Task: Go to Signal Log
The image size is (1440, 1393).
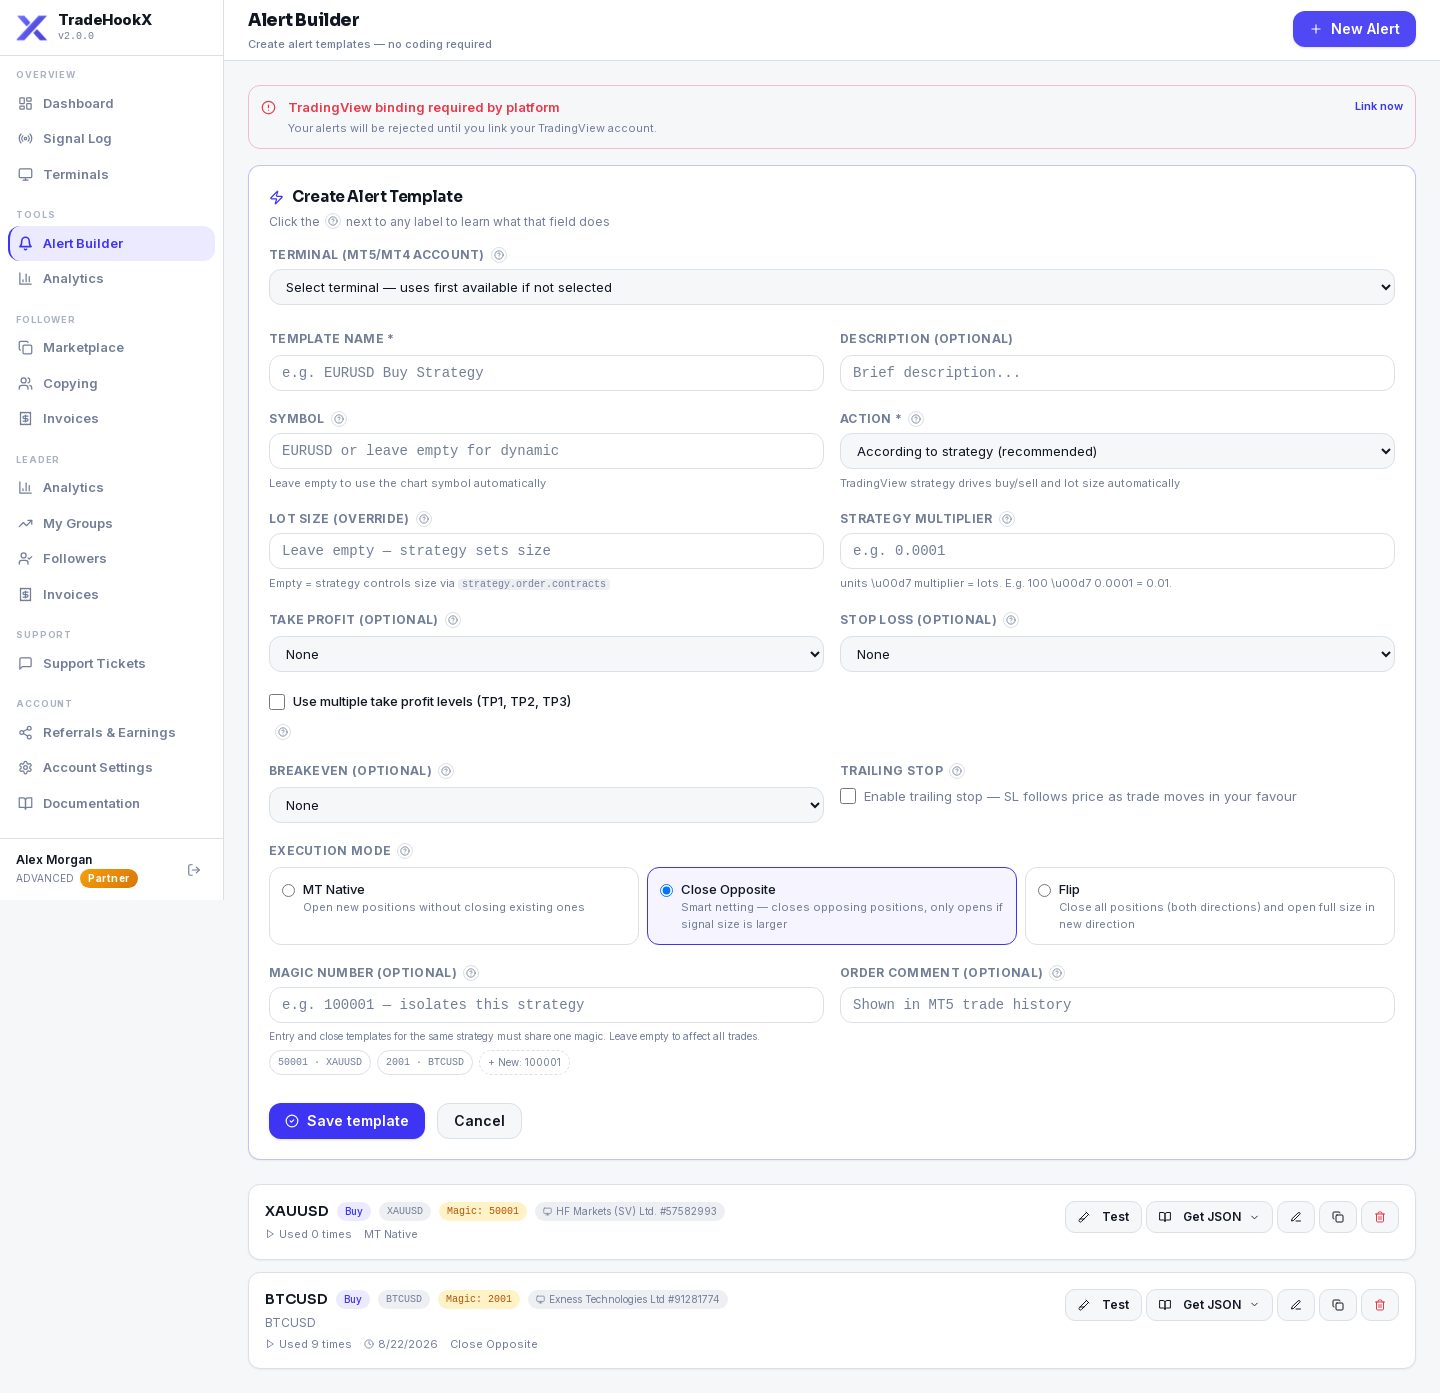Action: point(111,139)
